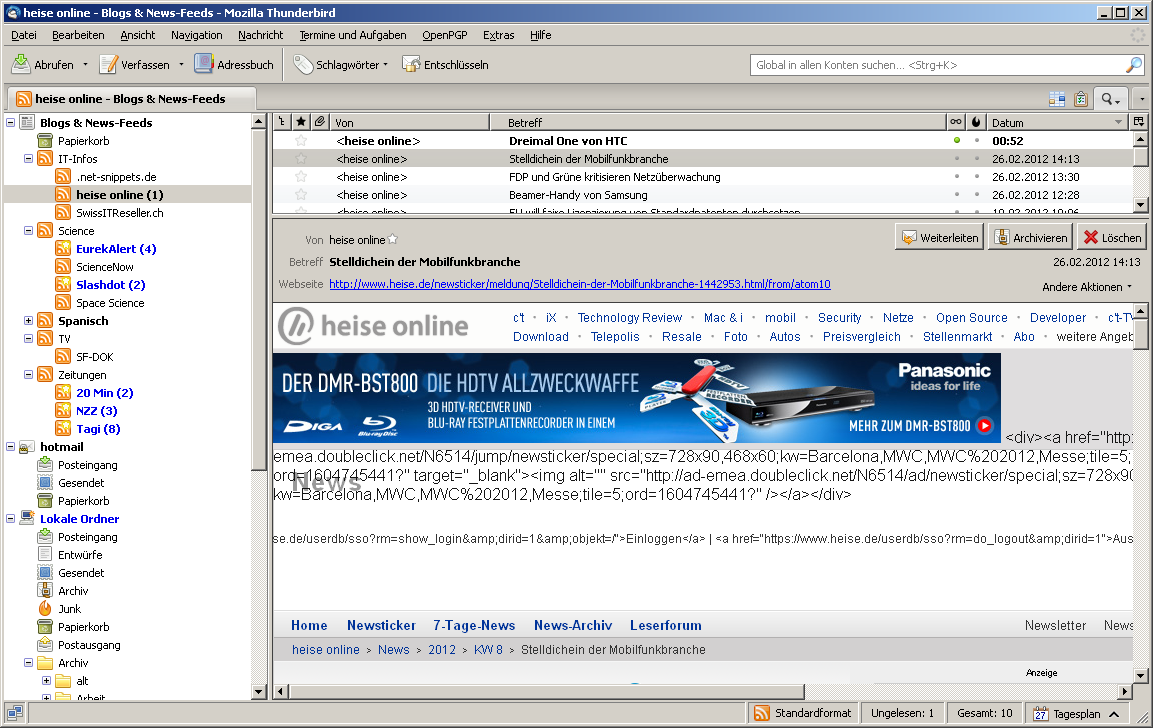
Task: Collapse the hotmail account
Action: pos(10,447)
